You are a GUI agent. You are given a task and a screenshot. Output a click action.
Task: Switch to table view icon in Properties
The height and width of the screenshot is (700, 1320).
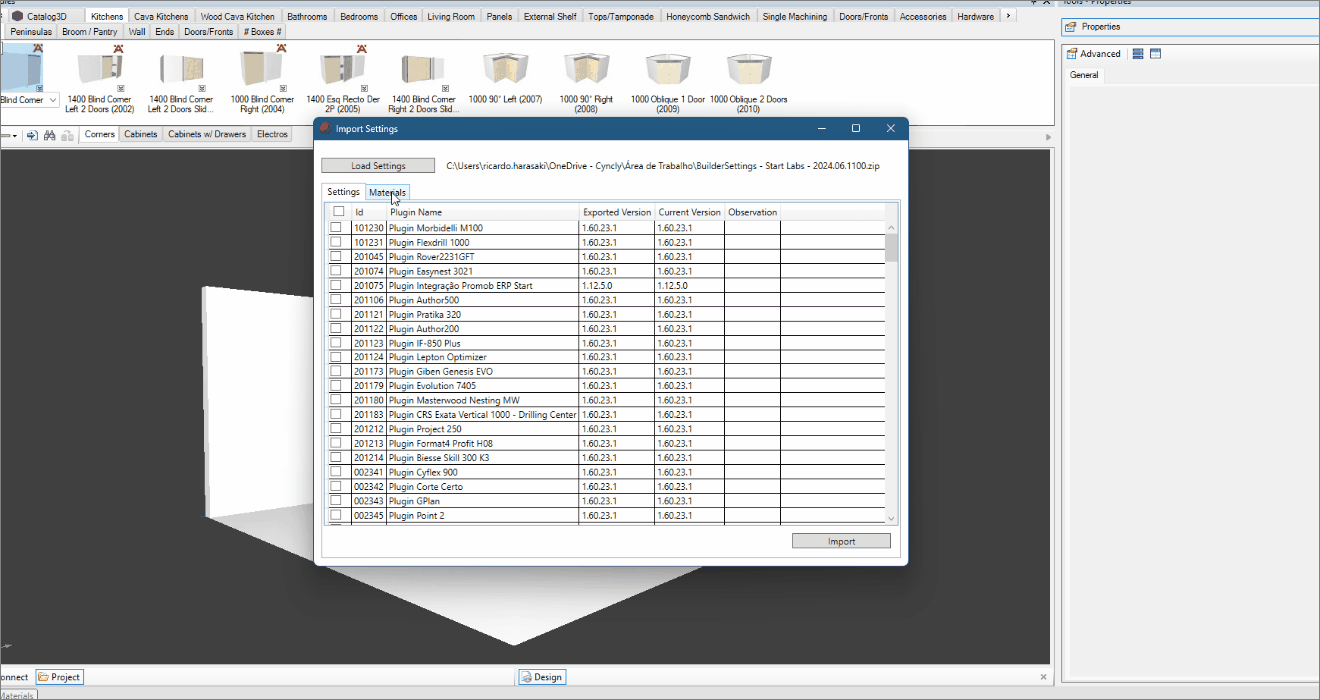click(1155, 54)
